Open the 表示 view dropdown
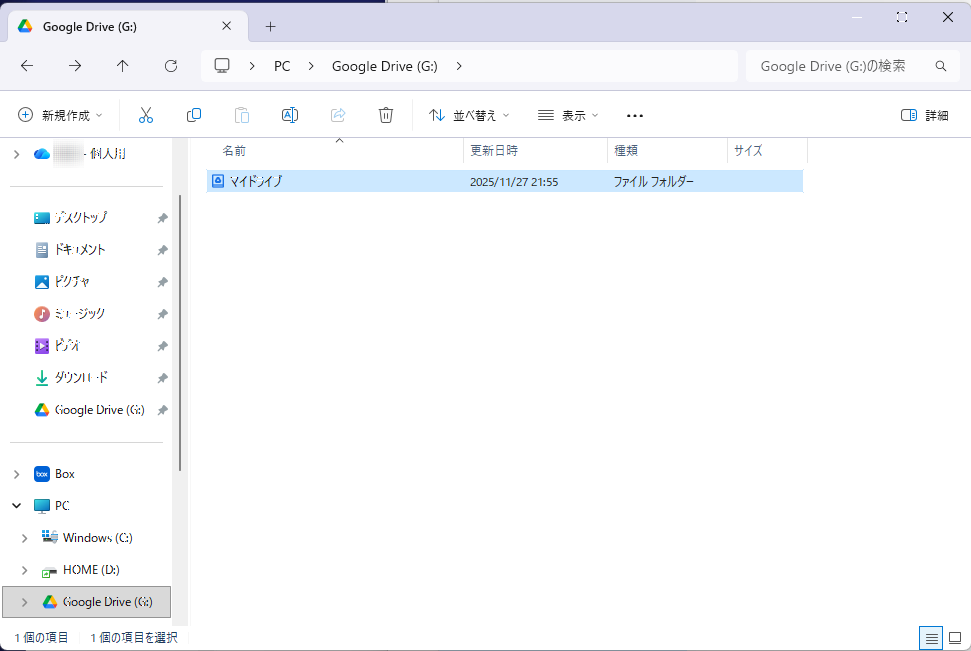The height and width of the screenshot is (651, 971). click(568, 115)
